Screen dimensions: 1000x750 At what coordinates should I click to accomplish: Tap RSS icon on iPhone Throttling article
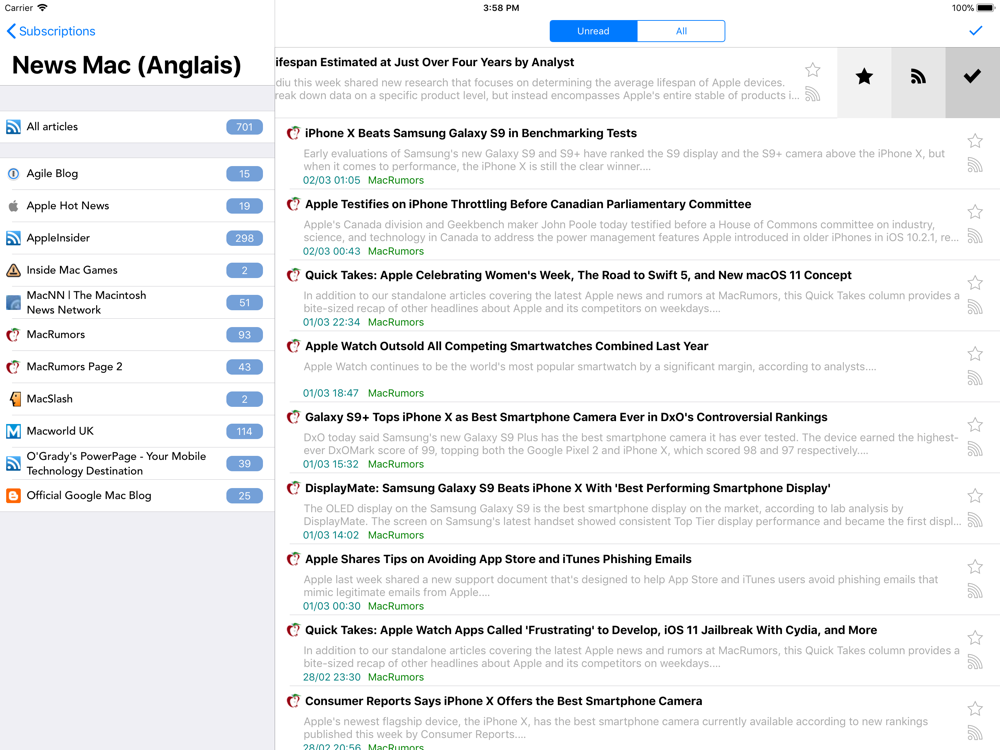click(x=975, y=236)
